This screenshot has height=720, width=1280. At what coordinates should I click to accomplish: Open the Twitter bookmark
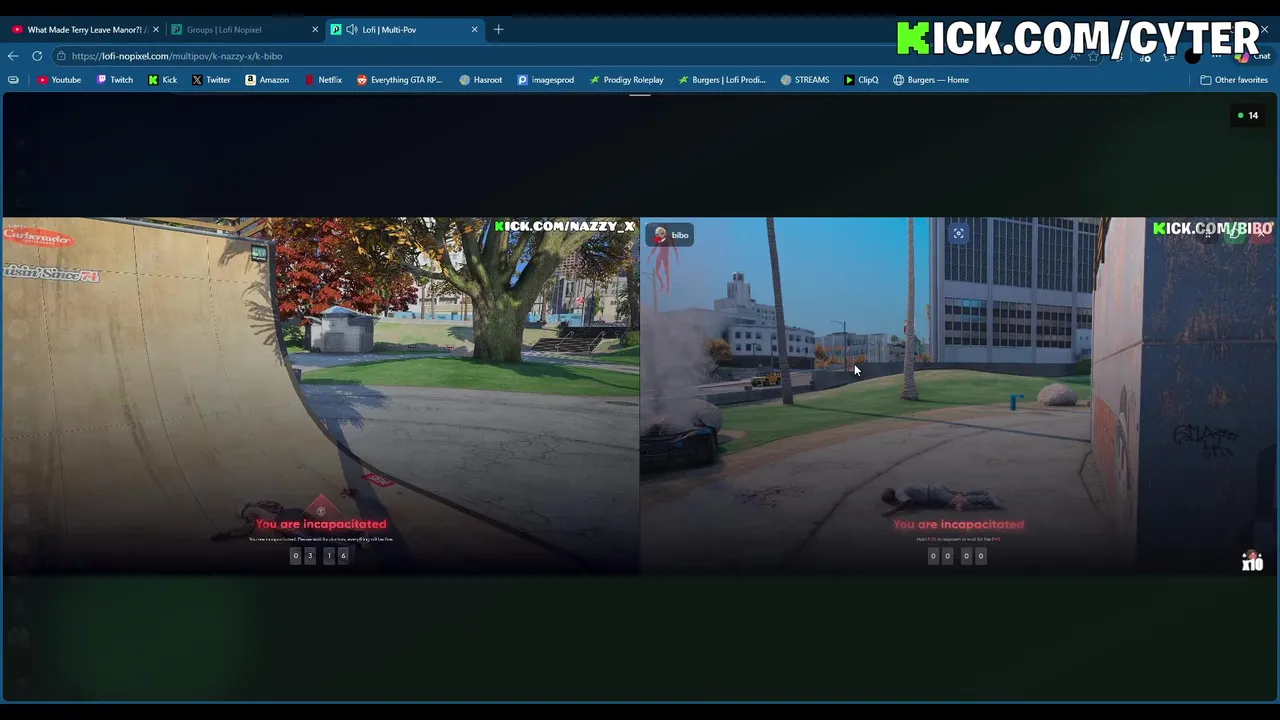[x=211, y=80]
